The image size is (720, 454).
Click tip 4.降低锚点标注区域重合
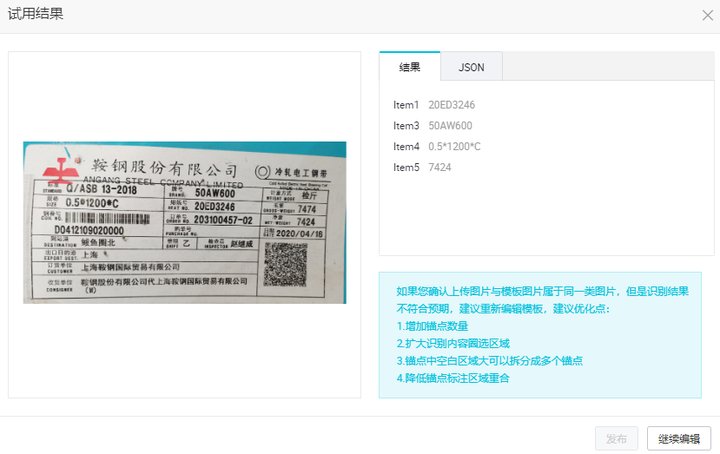pyautogui.click(x=453, y=378)
